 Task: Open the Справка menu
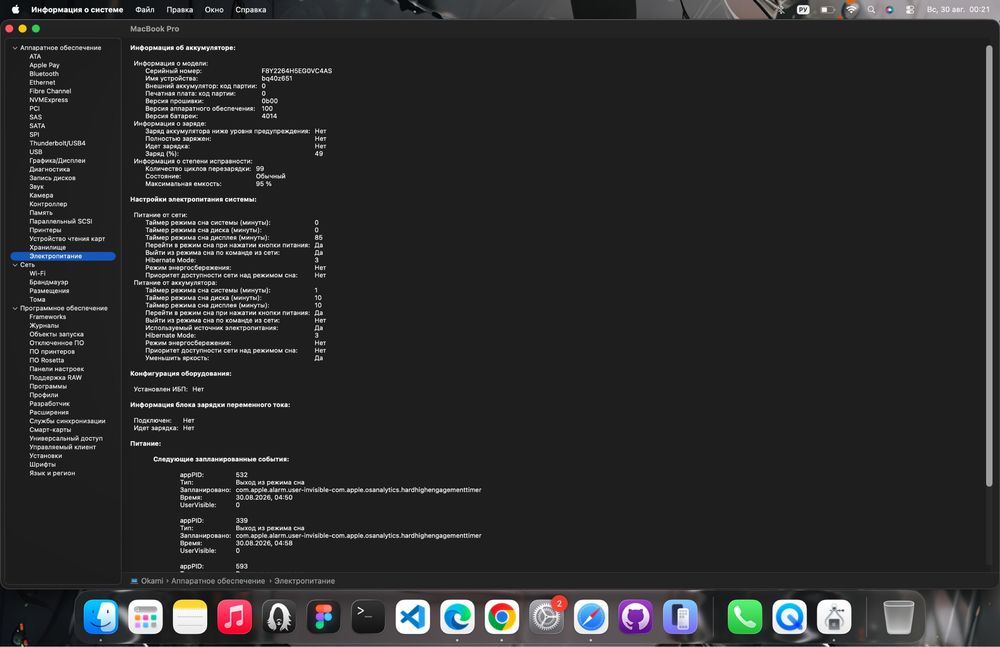[251, 10]
